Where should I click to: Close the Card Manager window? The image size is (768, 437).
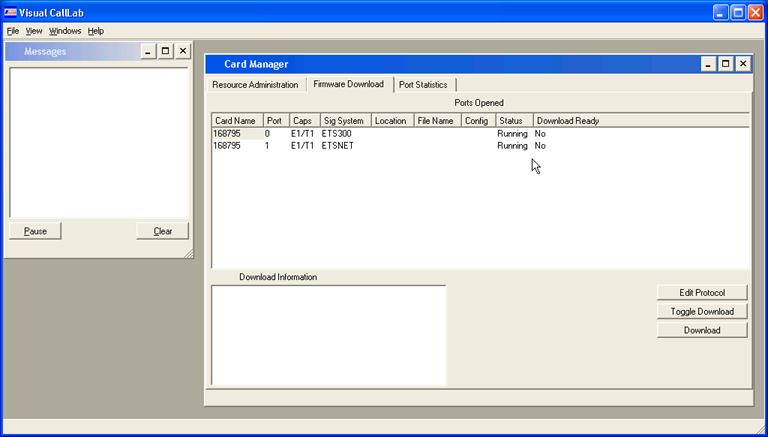pos(743,64)
